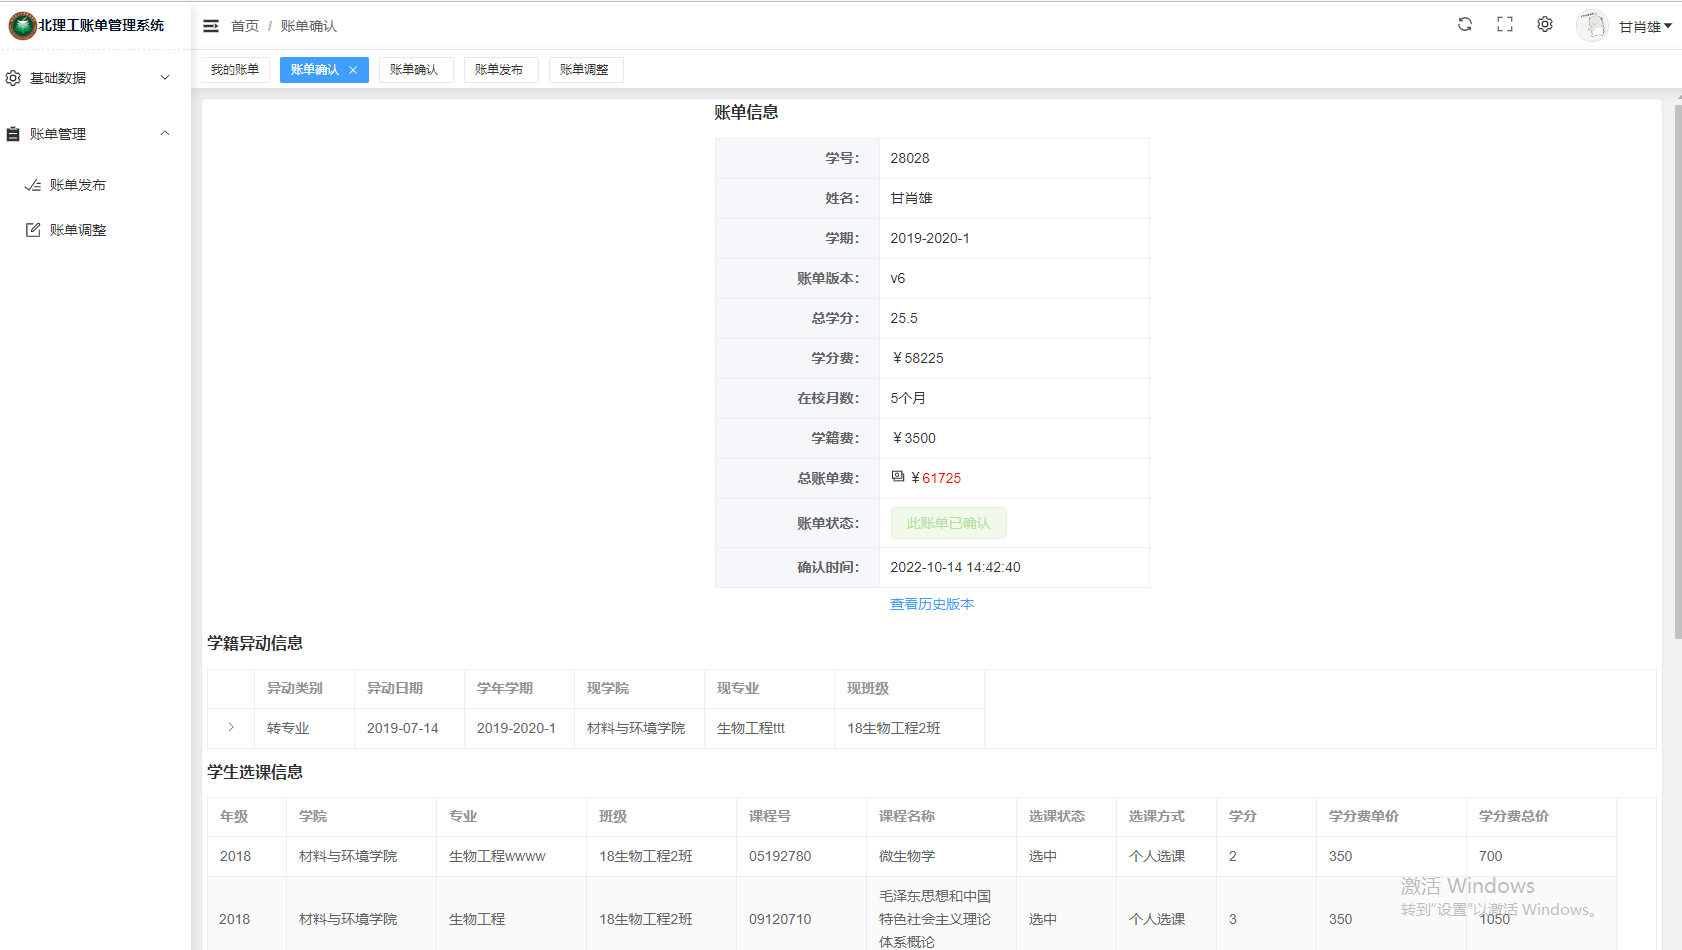
Task: Open the settings gear icon in header
Action: (x=1545, y=24)
